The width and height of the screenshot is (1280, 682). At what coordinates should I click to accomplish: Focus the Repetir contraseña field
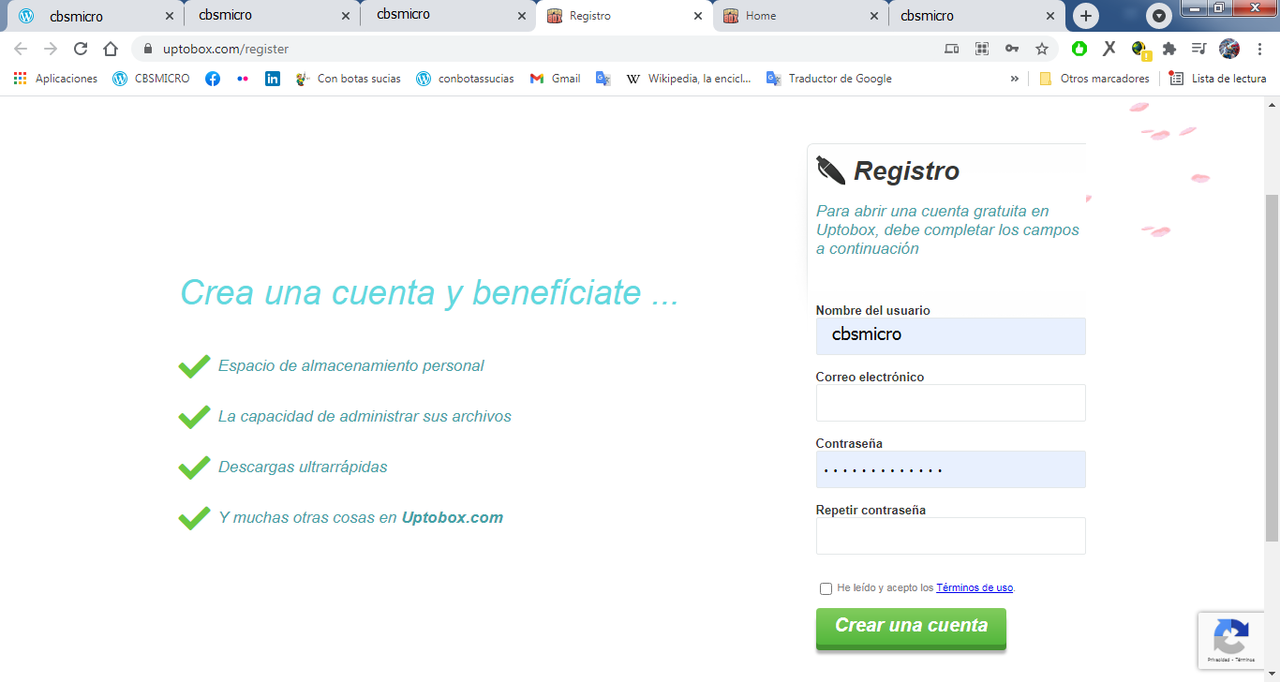[x=950, y=535]
